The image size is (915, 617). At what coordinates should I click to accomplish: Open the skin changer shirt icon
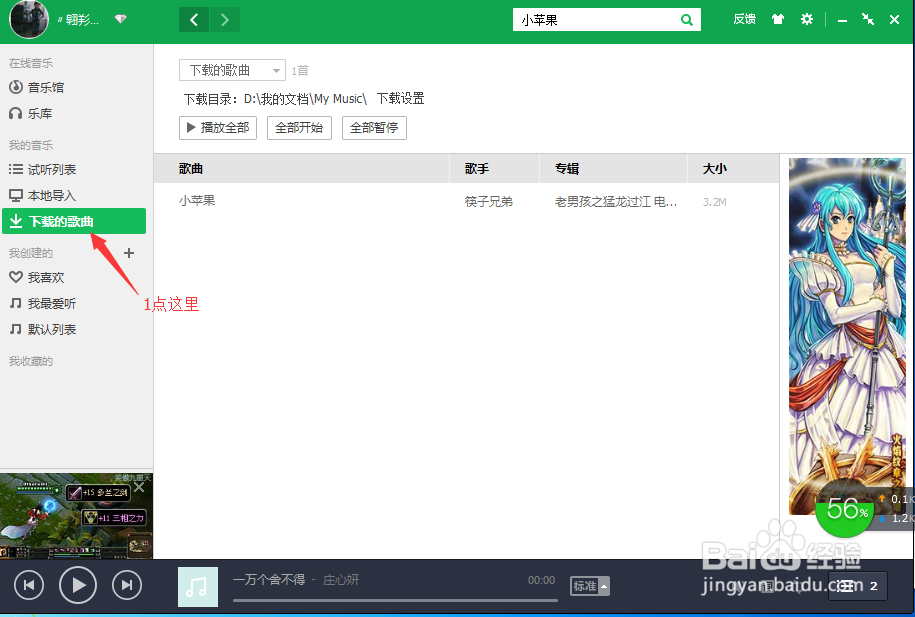click(x=777, y=18)
